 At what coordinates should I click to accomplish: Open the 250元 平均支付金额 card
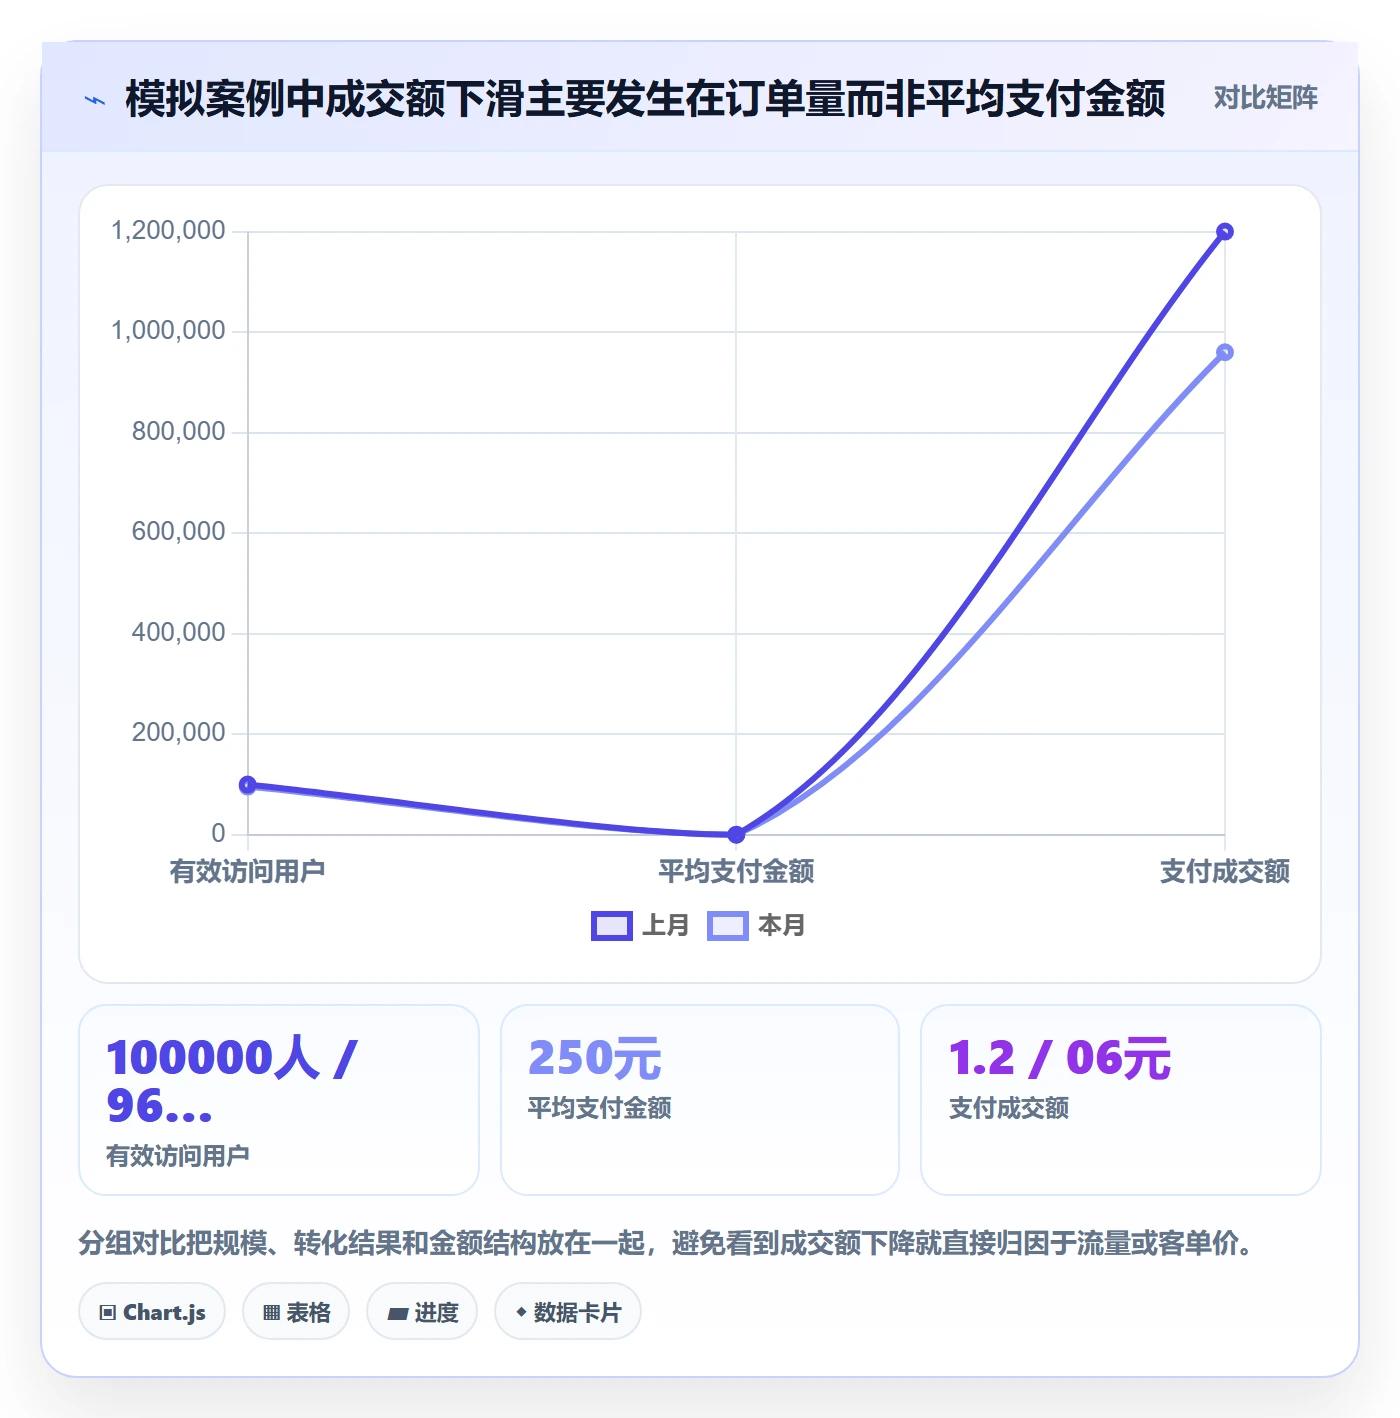click(700, 1100)
